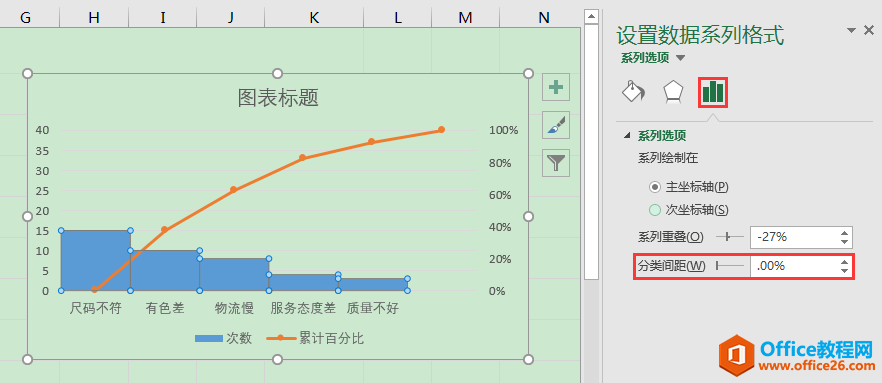
Task: Click the 100% secondary axis label
Action: 504,130
